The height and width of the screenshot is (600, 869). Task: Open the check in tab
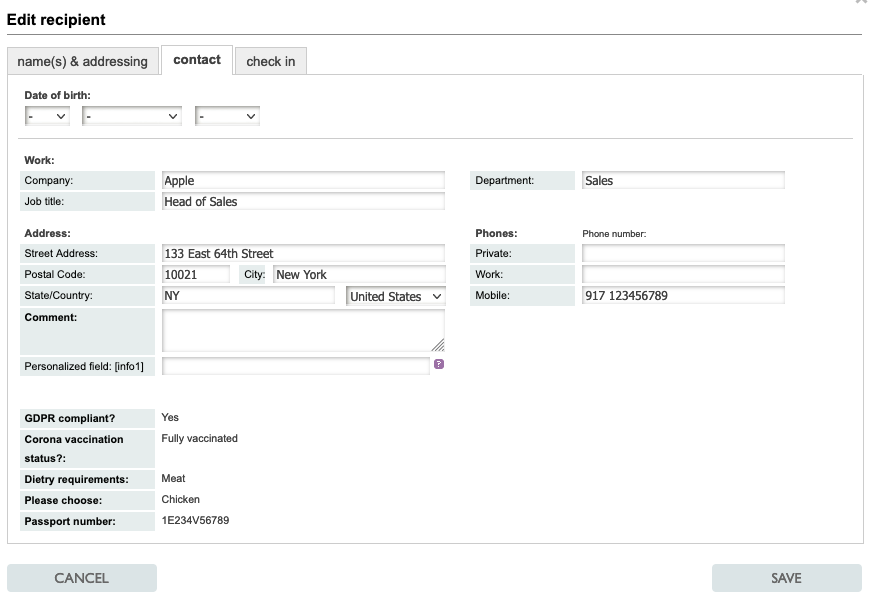tap(270, 61)
